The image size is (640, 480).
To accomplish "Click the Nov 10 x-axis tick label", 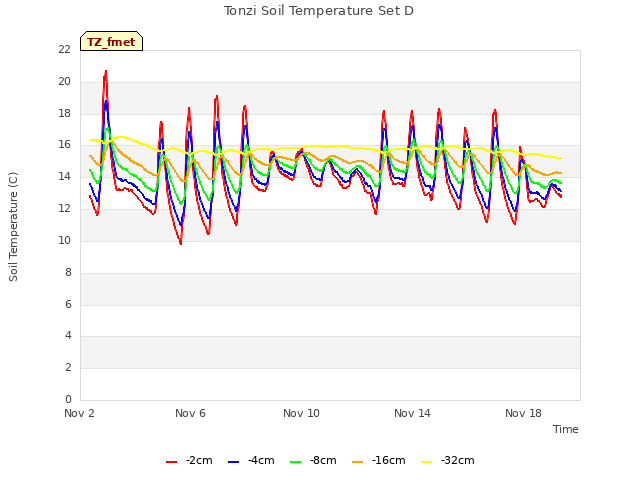I will point(301,413).
